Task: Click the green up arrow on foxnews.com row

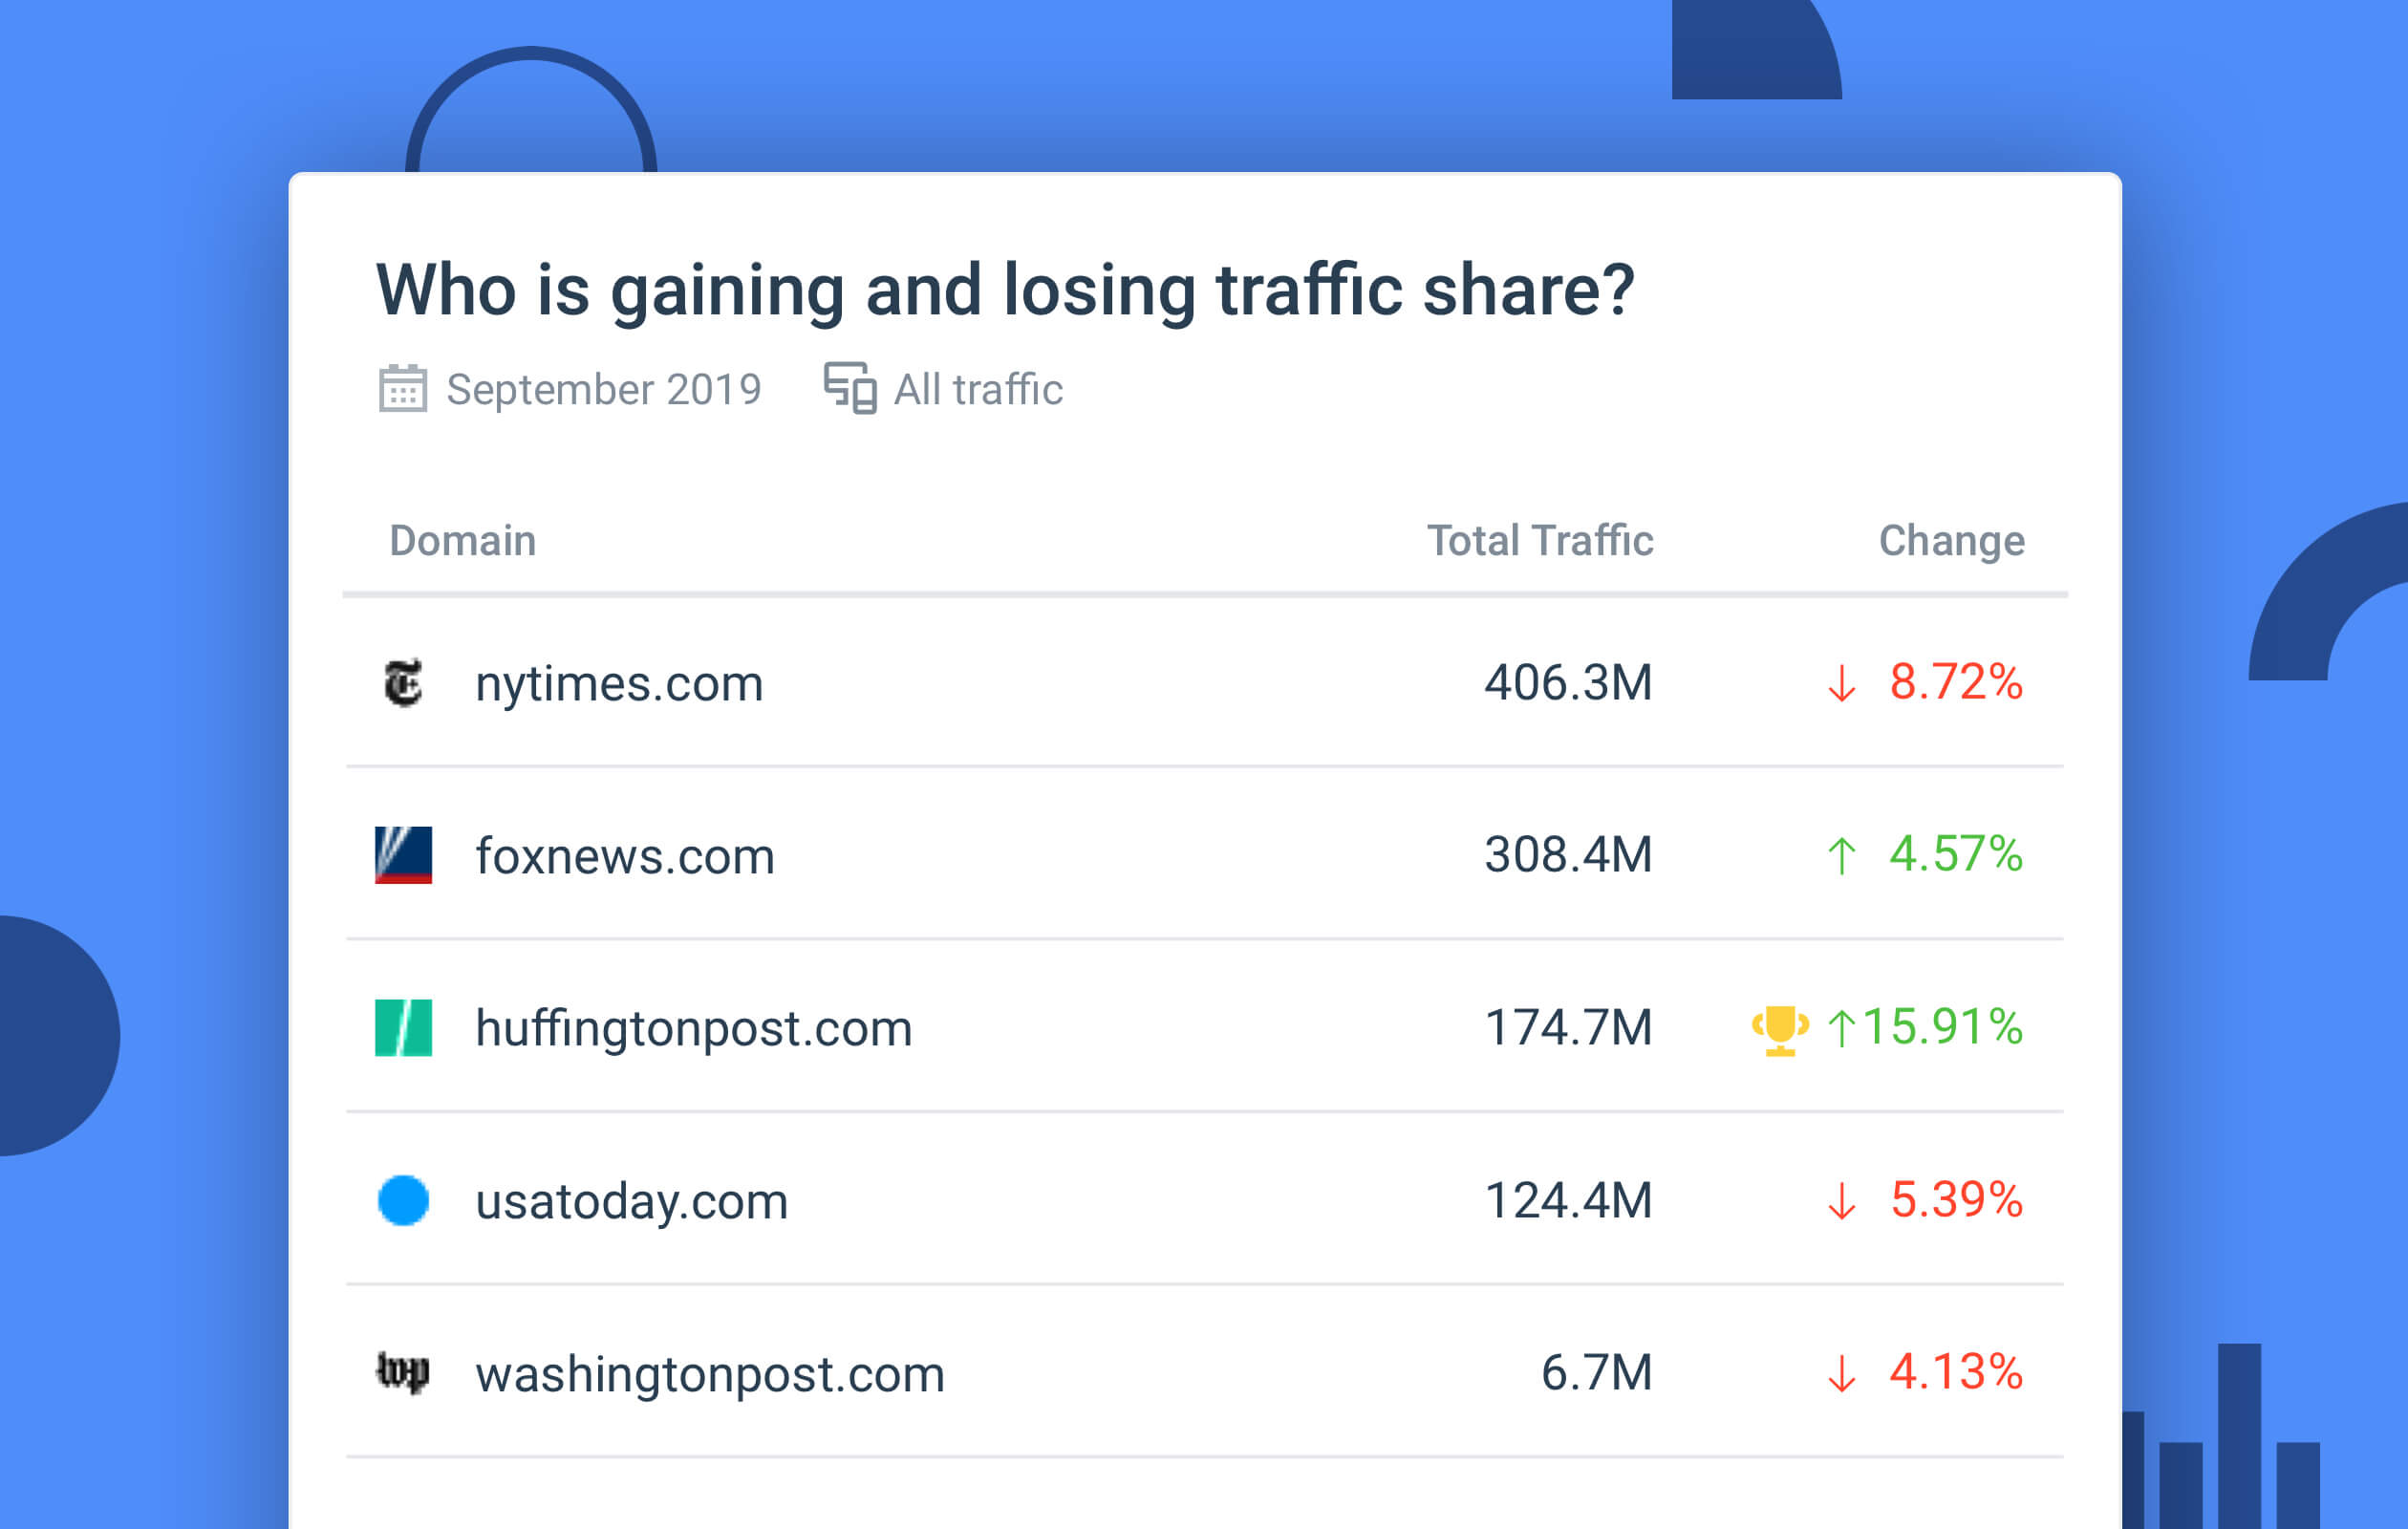Action: [1842, 855]
